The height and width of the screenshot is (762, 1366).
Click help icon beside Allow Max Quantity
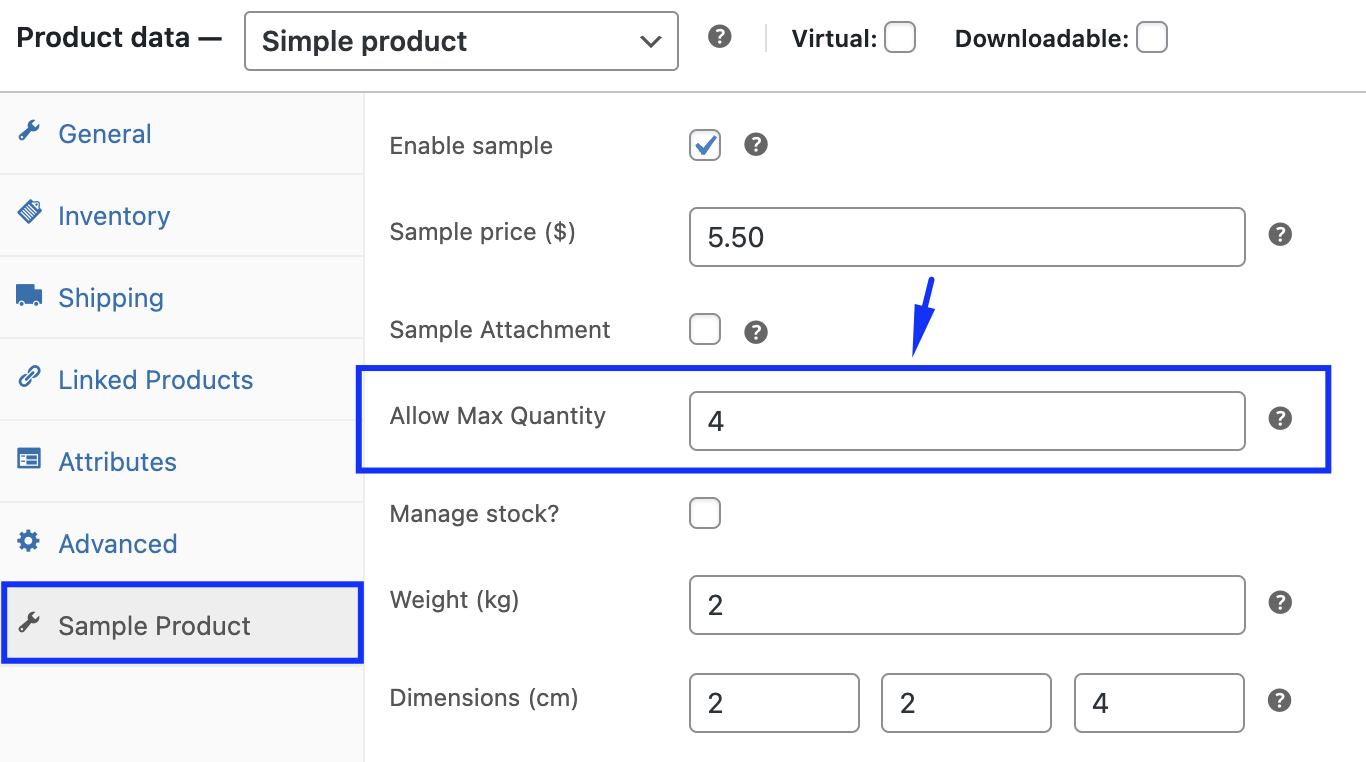(1280, 419)
